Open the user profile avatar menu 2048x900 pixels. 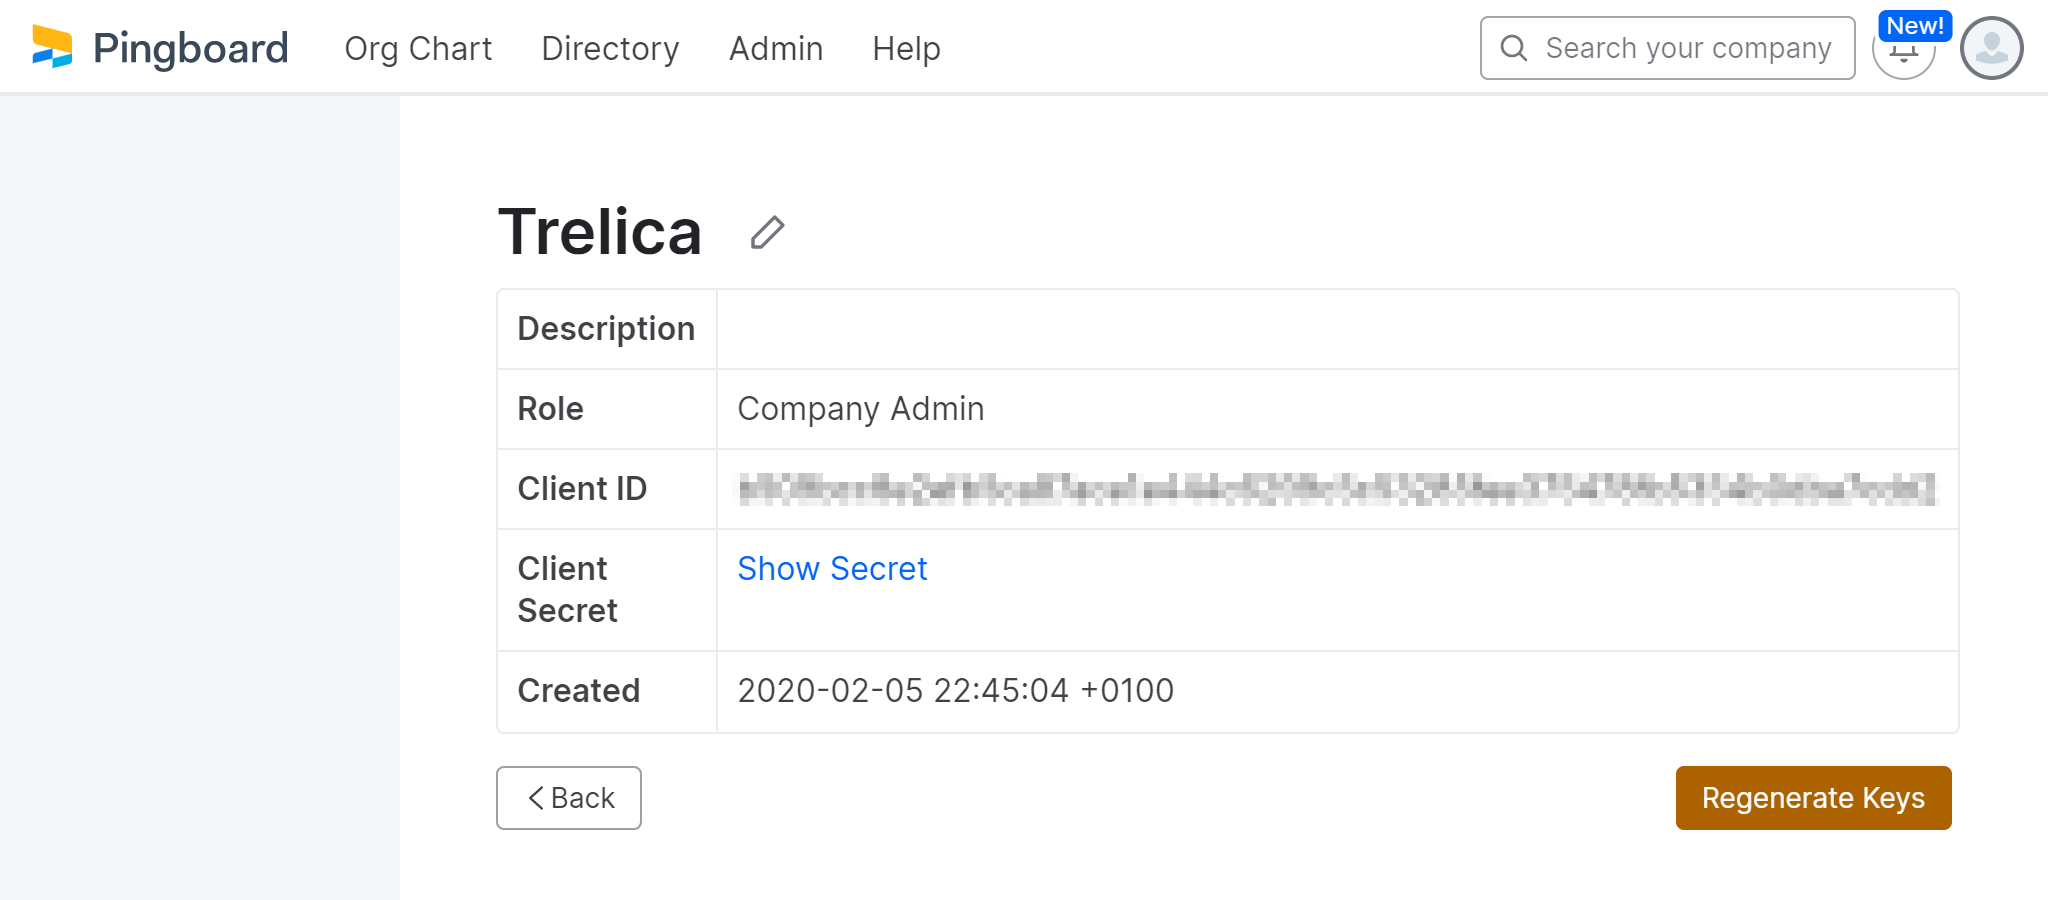click(1991, 48)
